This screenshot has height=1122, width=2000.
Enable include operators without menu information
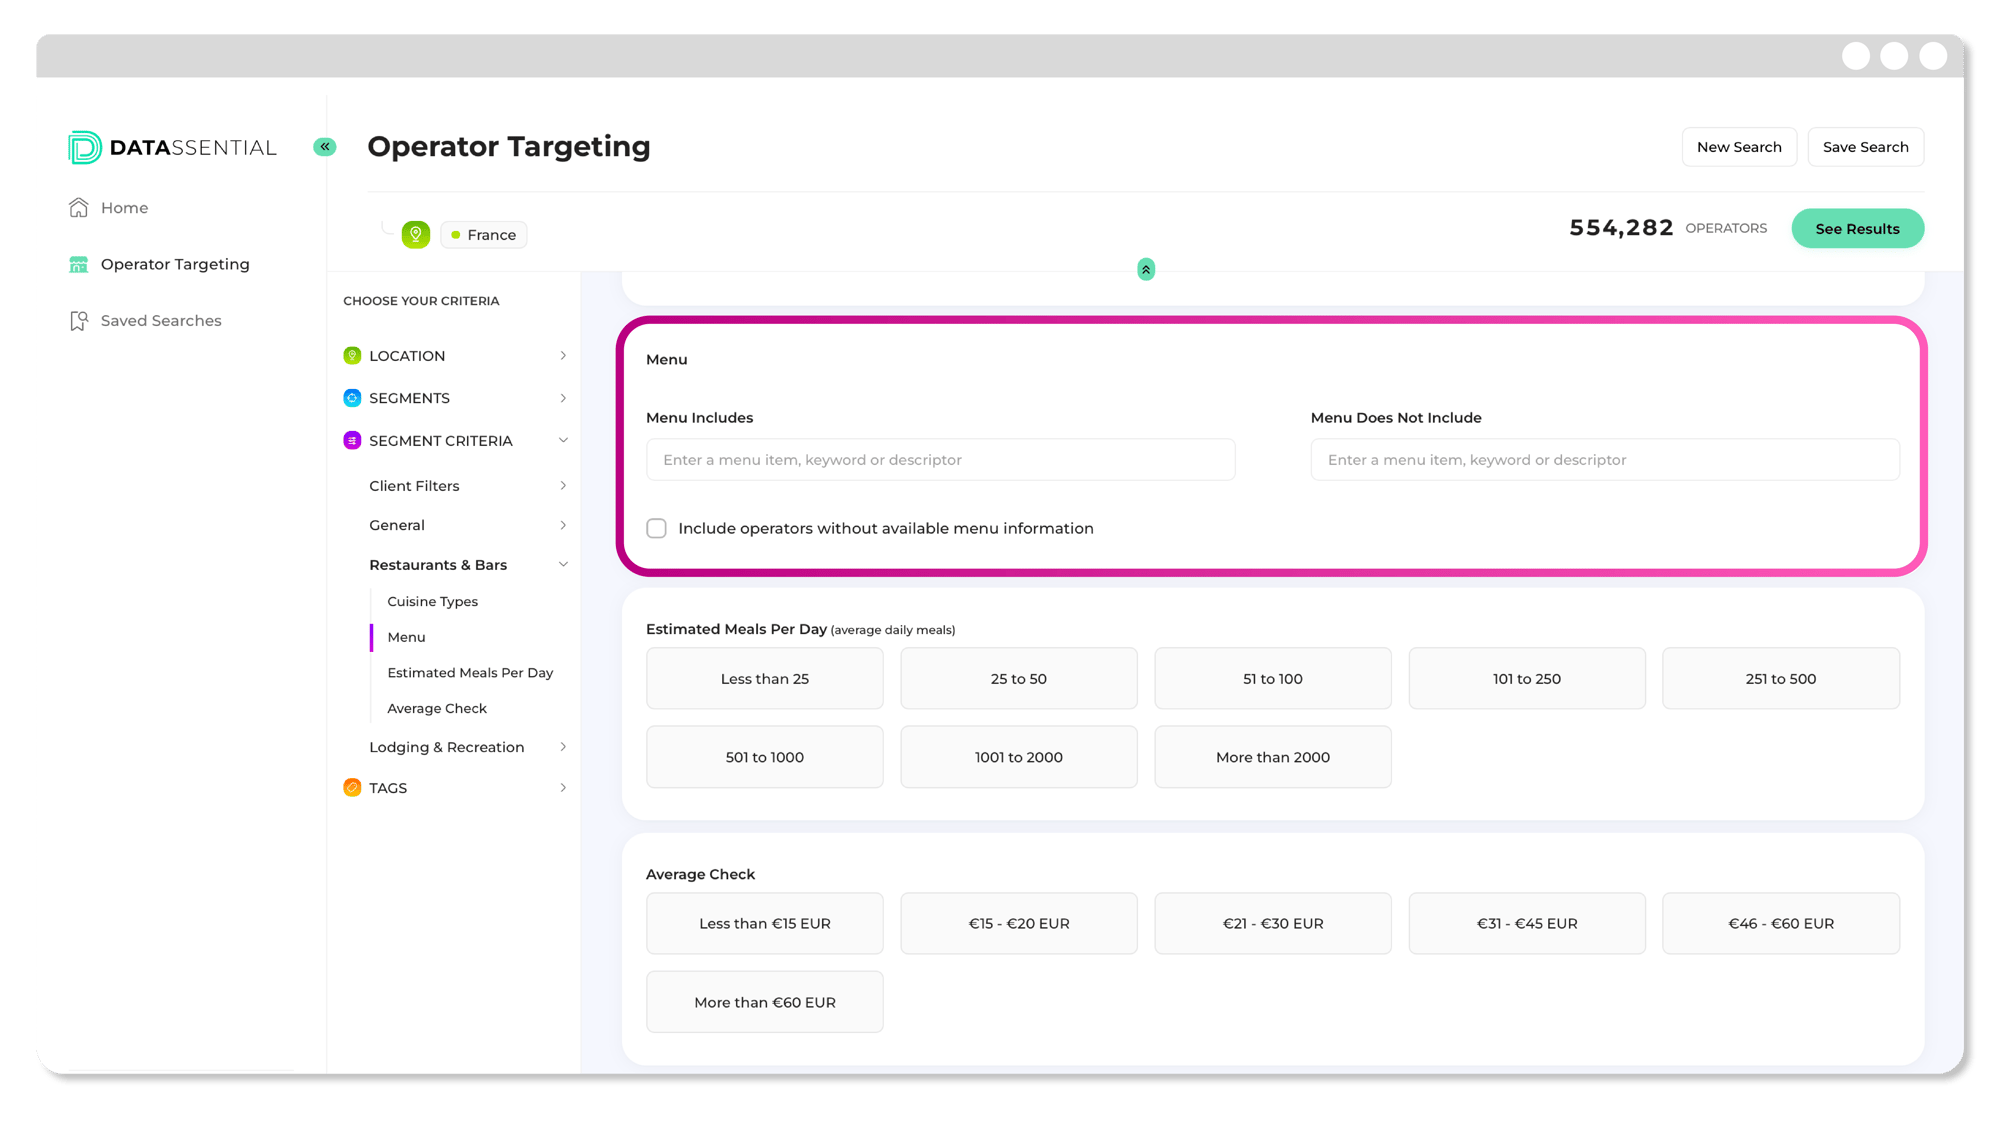657,529
